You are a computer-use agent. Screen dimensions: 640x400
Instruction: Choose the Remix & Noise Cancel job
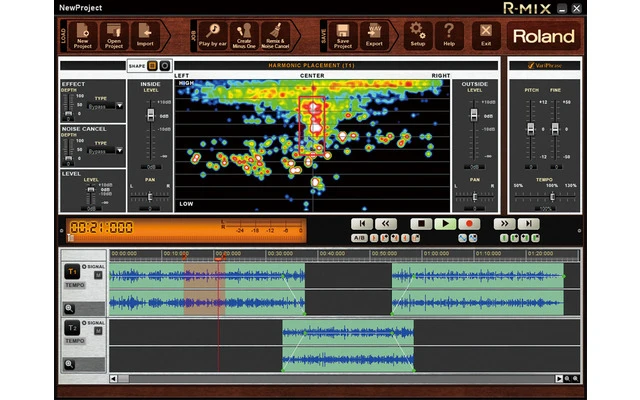click(x=275, y=36)
